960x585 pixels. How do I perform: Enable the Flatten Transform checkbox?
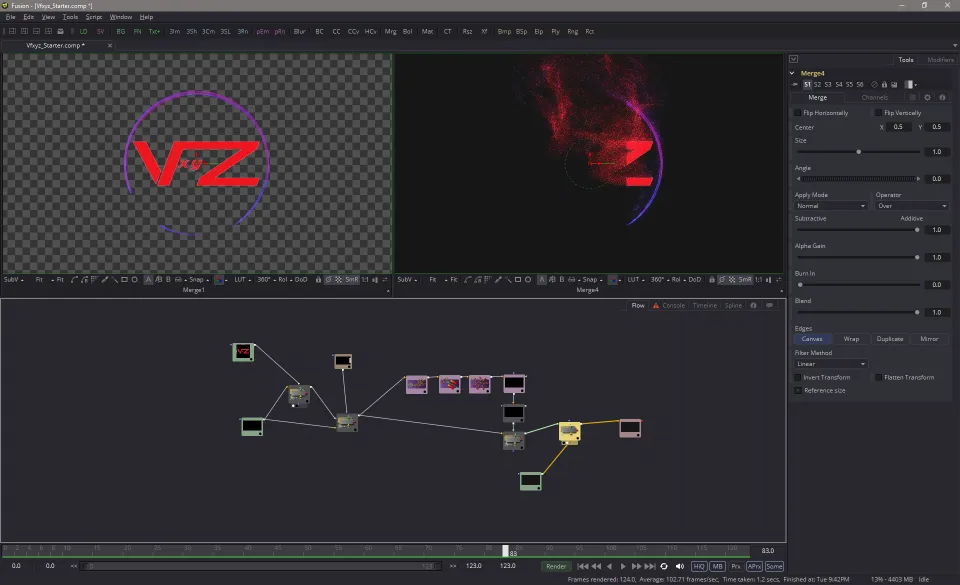click(879, 378)
